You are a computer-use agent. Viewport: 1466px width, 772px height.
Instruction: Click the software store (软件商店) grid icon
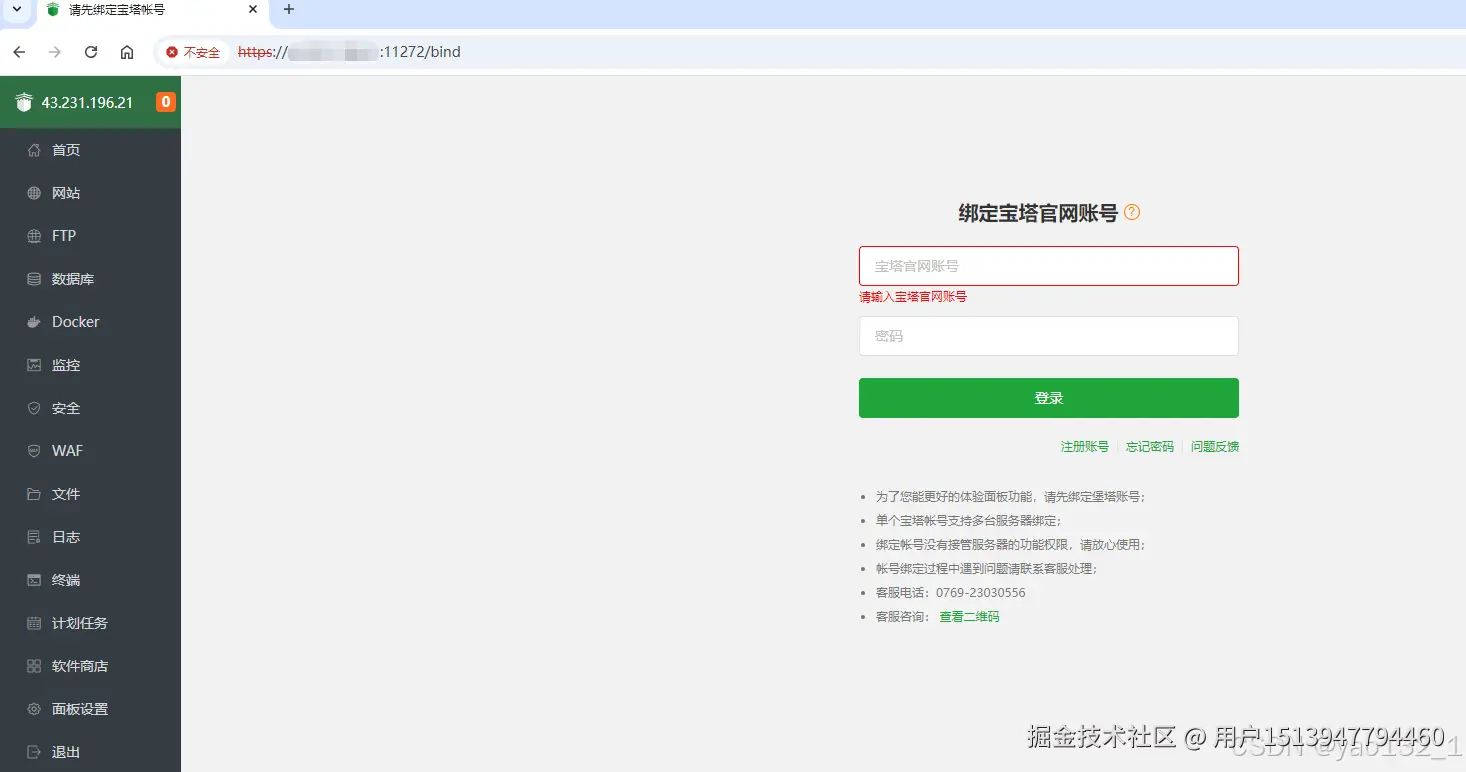click(34, 666)
